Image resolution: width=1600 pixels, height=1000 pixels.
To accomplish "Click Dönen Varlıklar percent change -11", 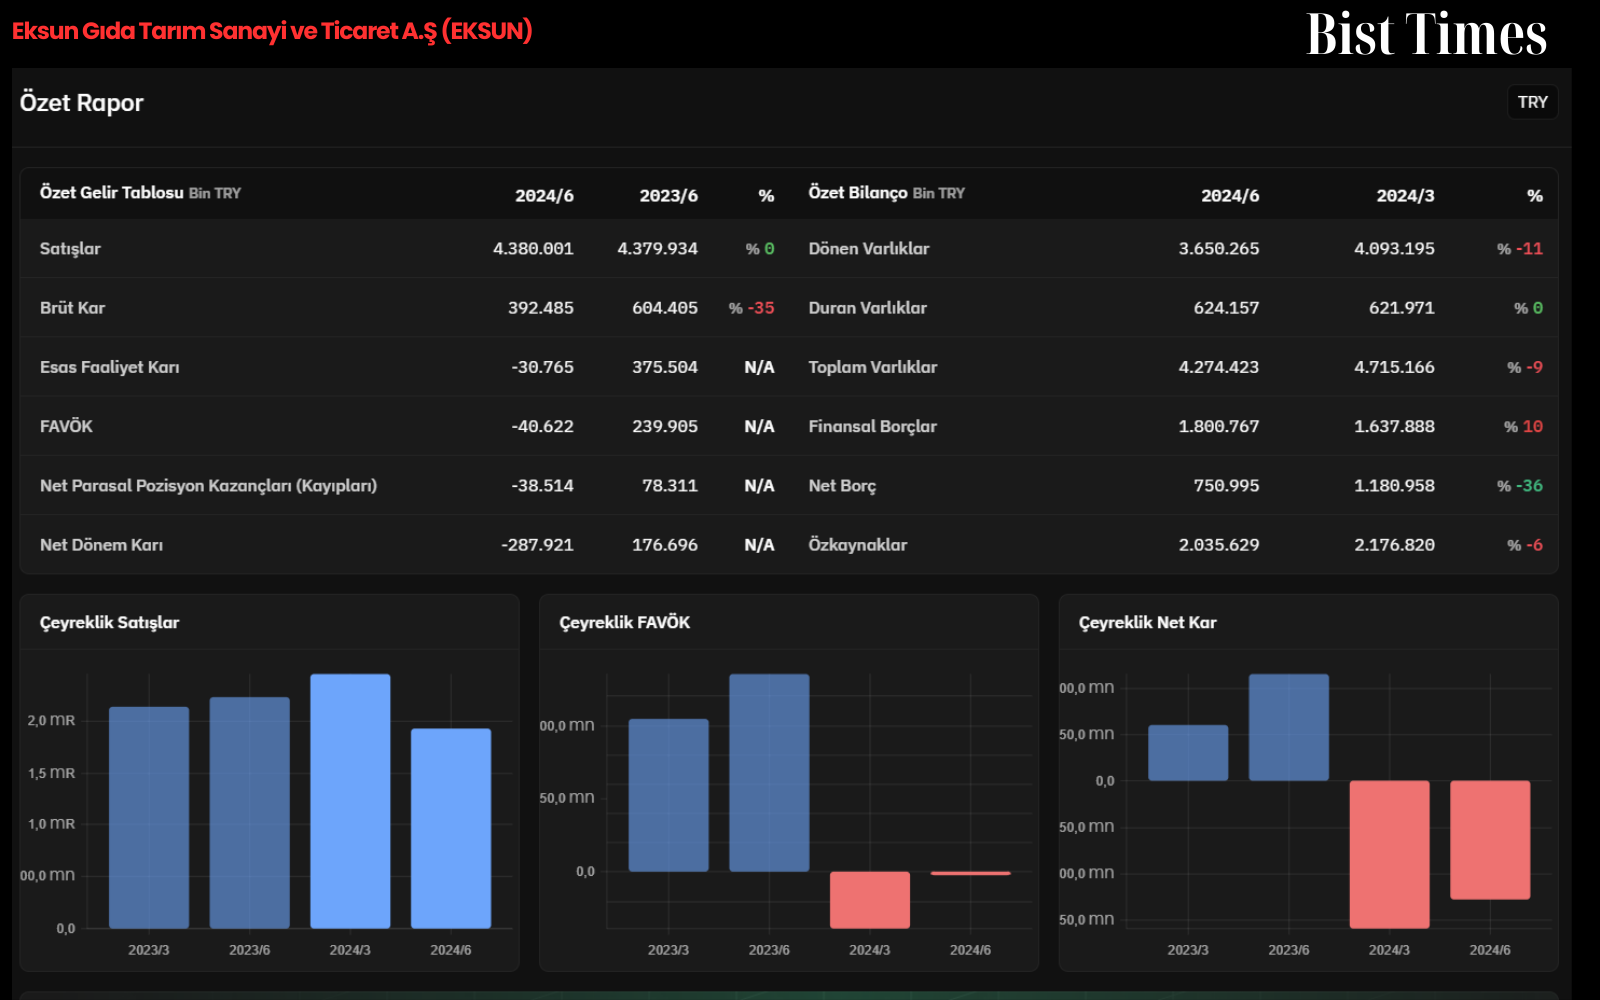I will (x=1520, y=249).
